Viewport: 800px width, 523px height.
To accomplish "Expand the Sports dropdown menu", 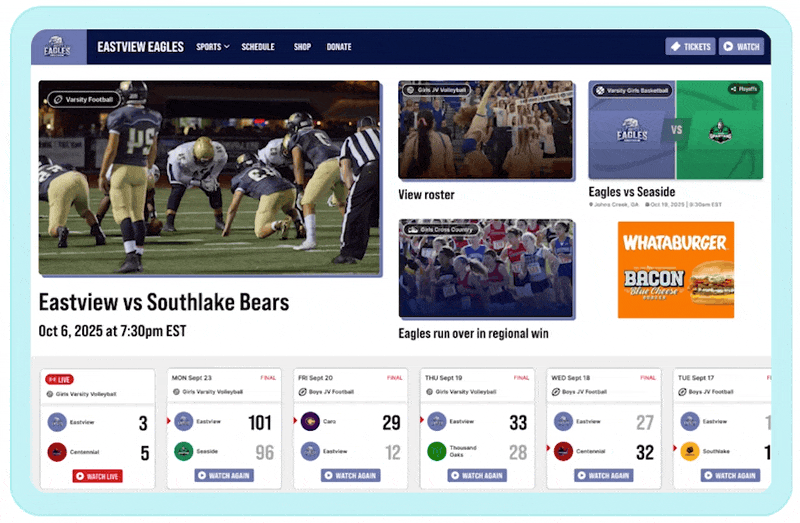I will pyautogui.click(x=213, y=47).
